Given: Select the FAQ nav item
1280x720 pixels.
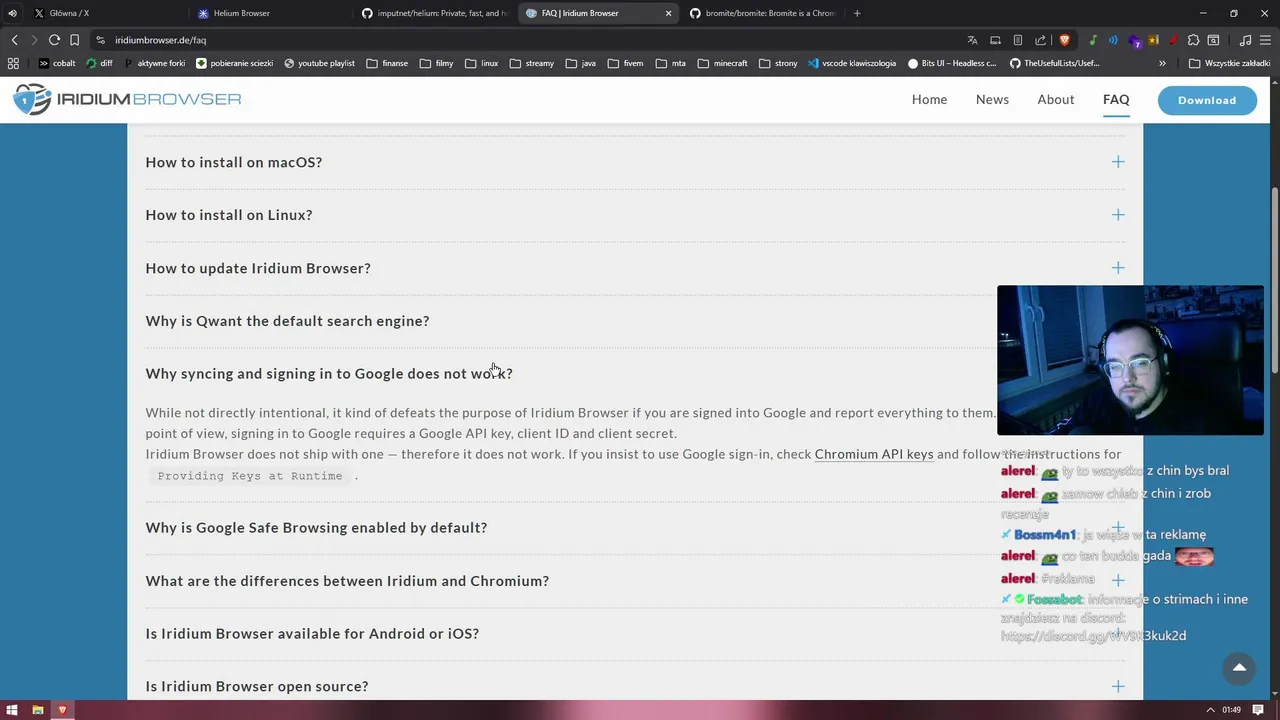Looking at the screenshot, I should click(x=1116, y=99).
